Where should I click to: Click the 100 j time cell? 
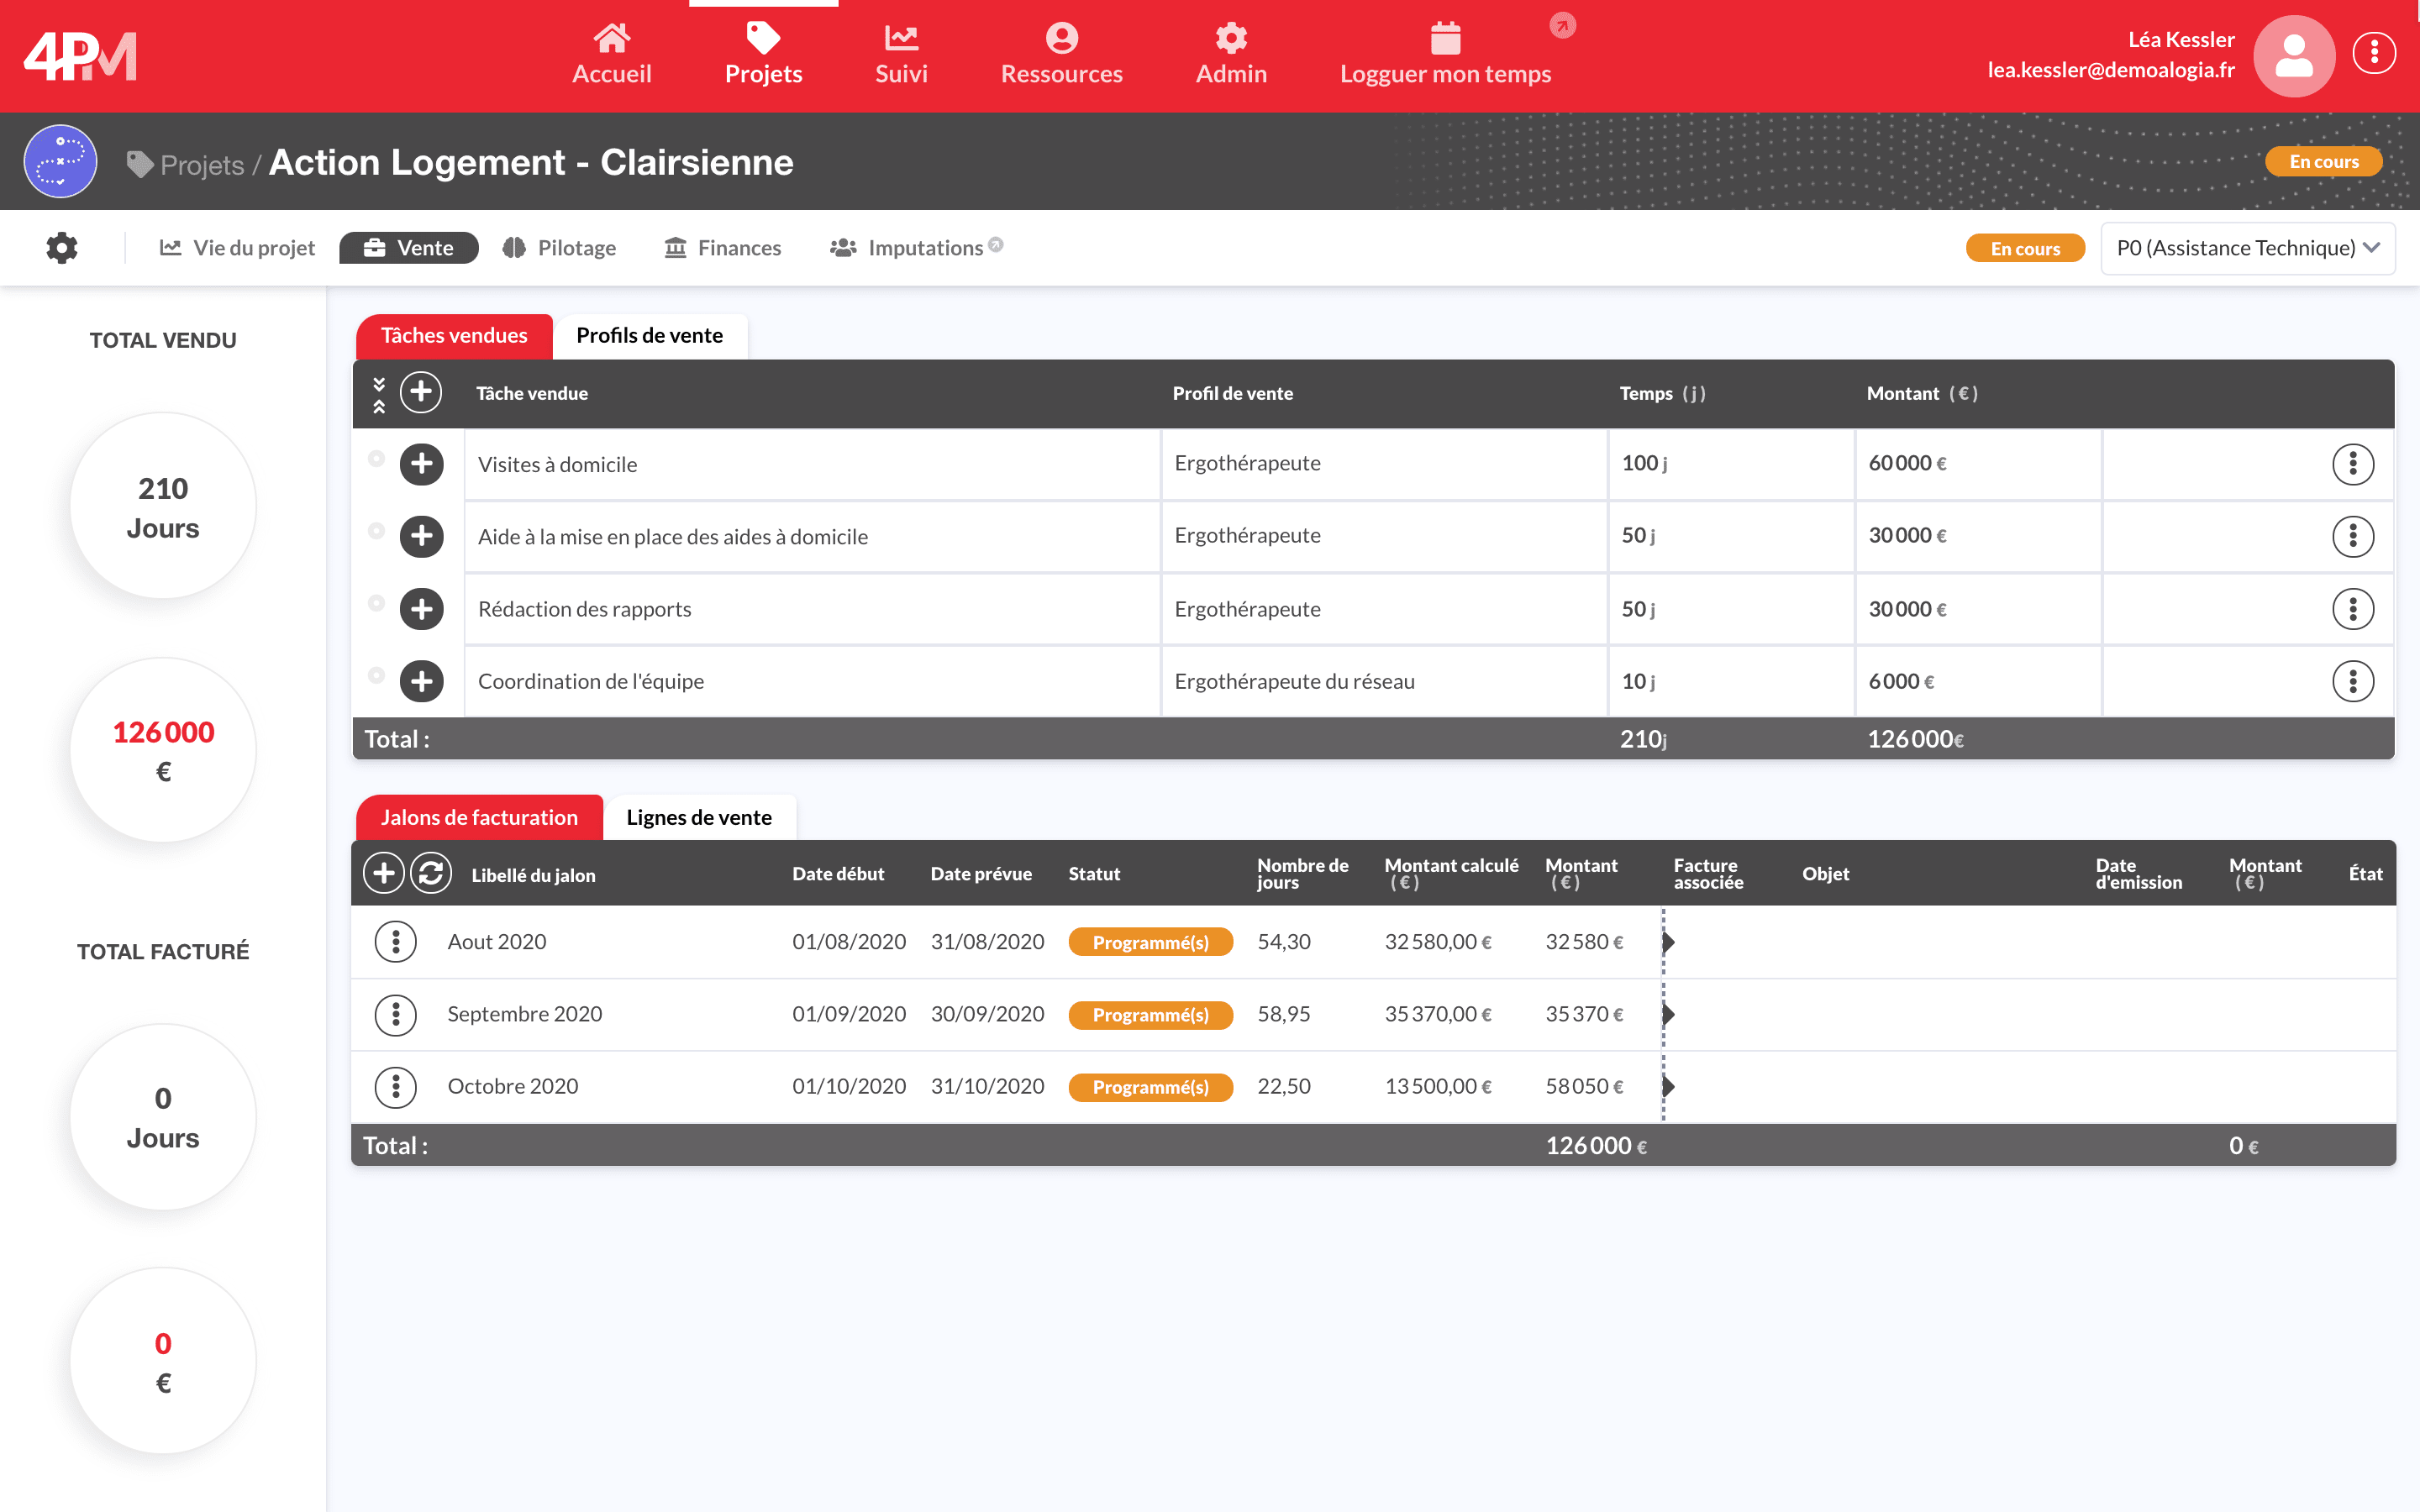[x=1731, y=464]
